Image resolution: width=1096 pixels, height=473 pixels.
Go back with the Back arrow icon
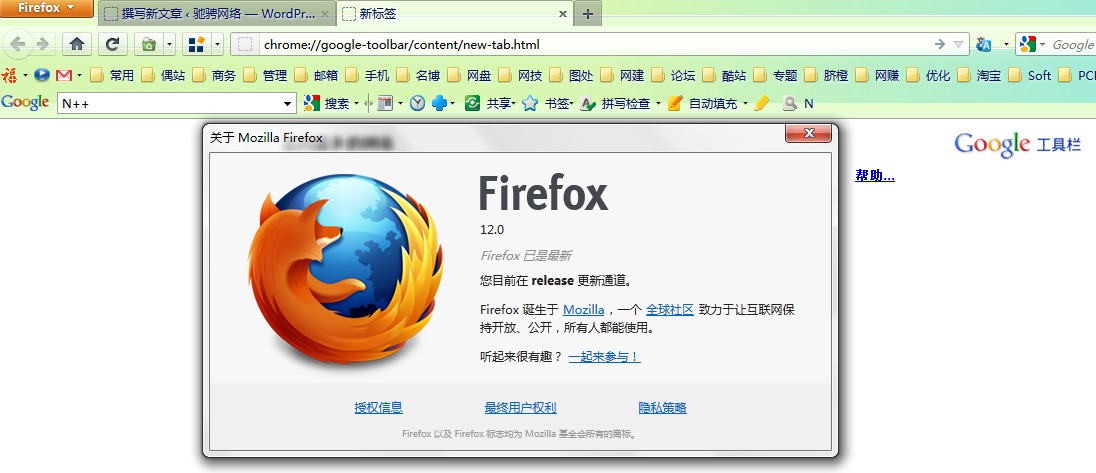(x=17, y=44)
